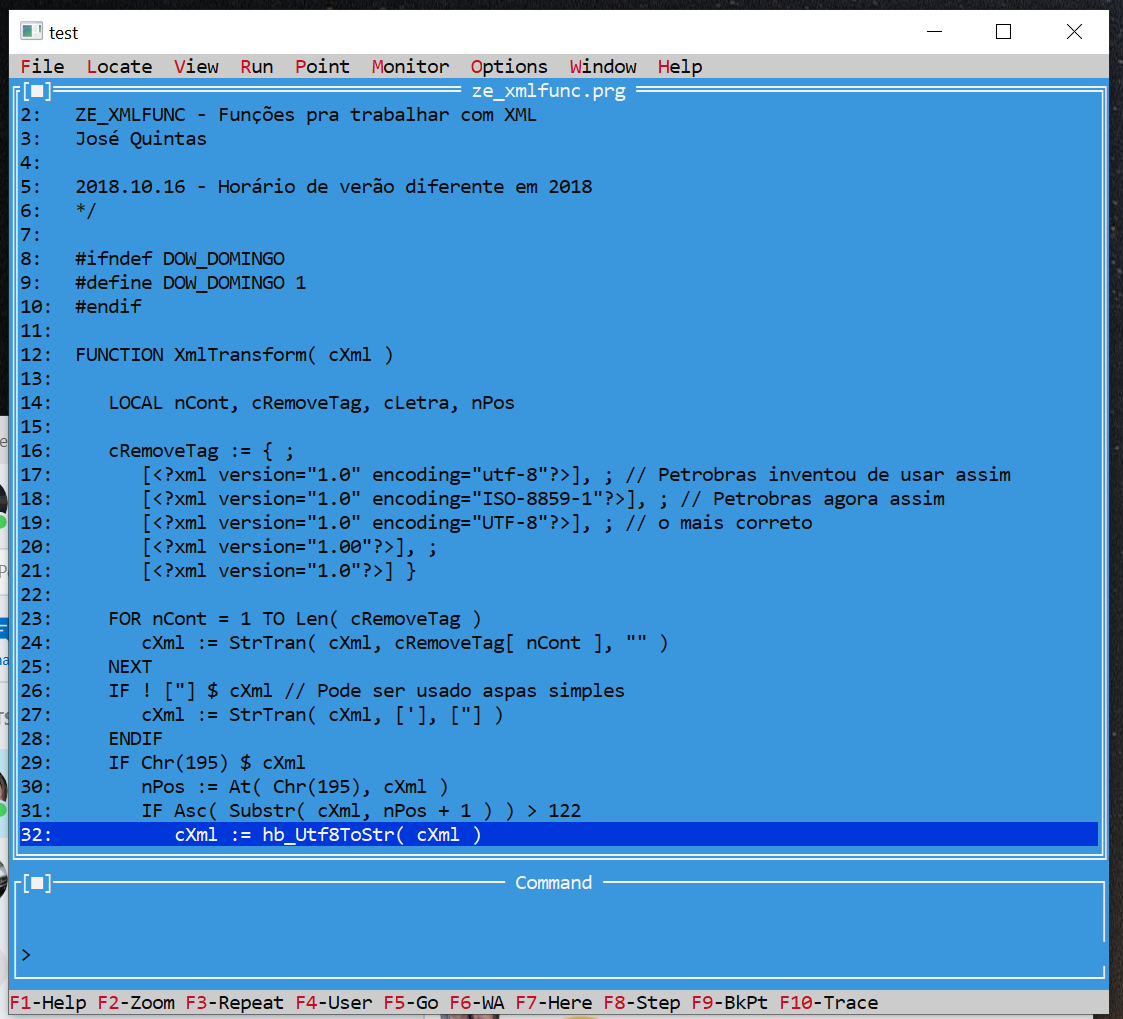Click the test app title icon

(31, 32)
